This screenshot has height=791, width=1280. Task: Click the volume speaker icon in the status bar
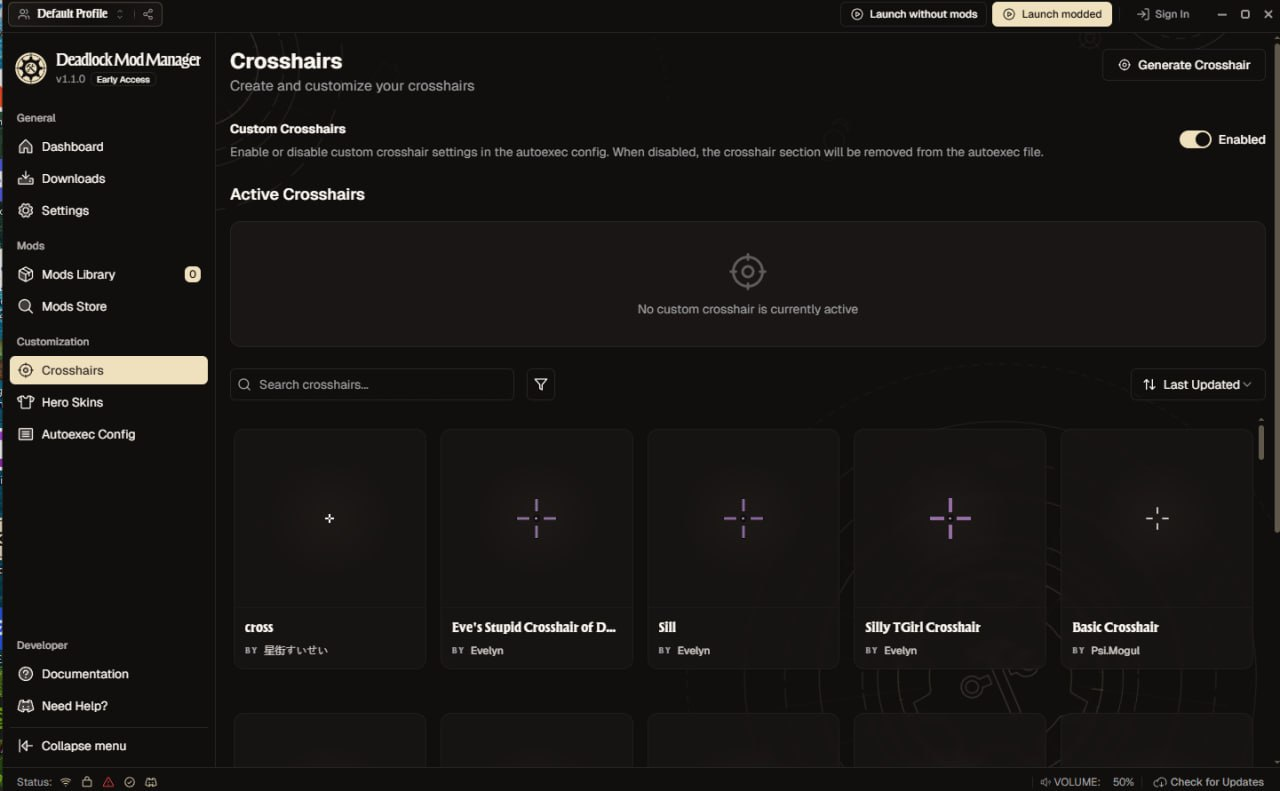coord(1045,782)
